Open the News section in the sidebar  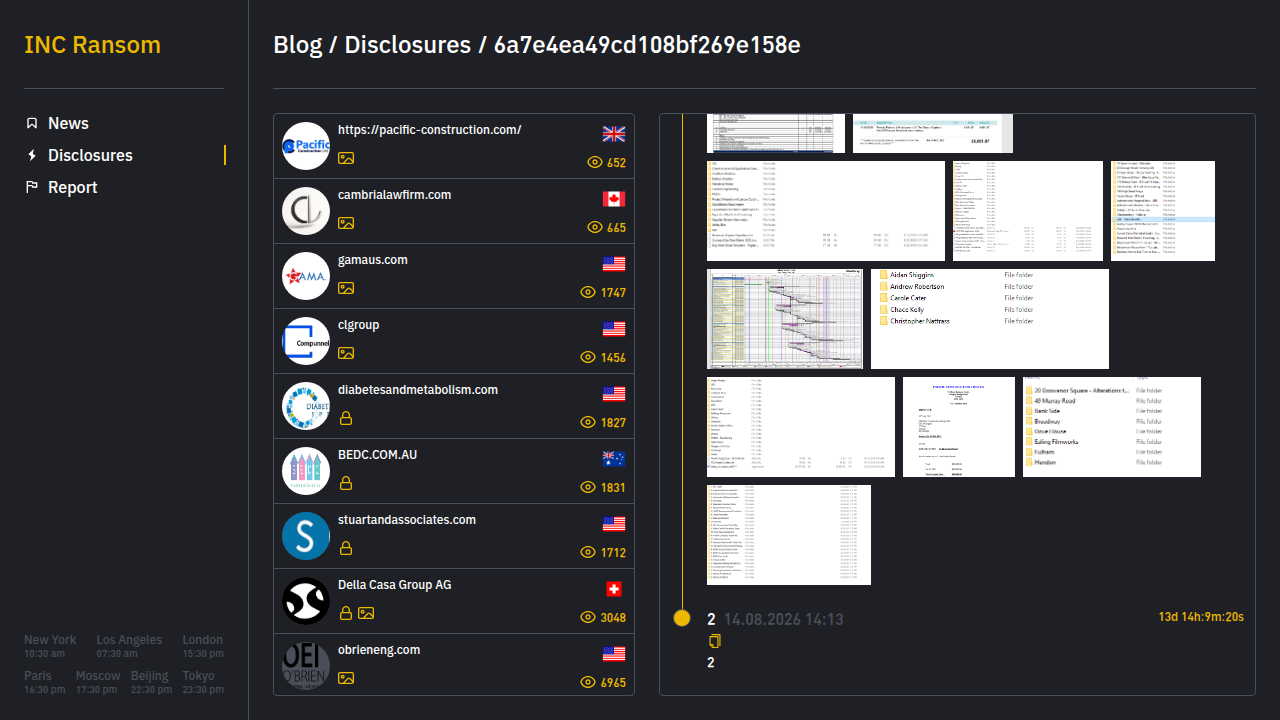tap(68, 123)
